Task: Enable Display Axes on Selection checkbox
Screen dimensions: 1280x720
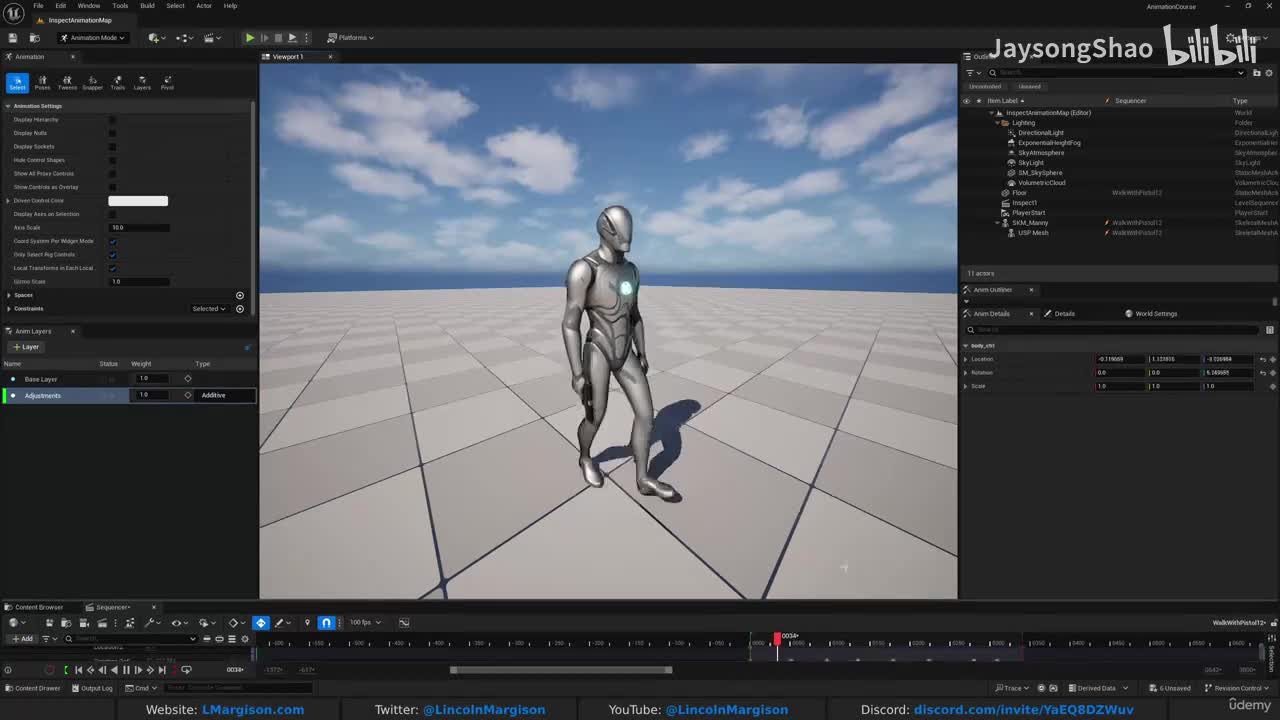Action: 112,214
